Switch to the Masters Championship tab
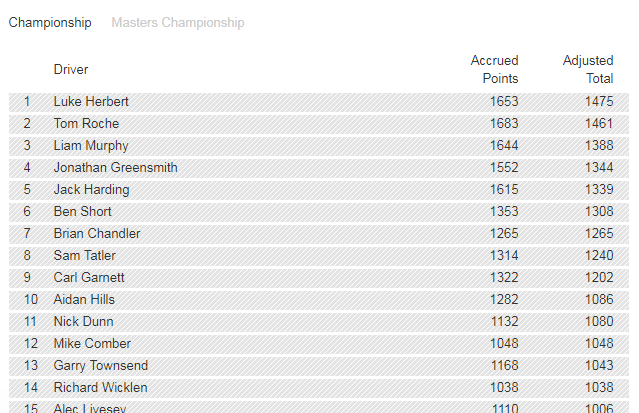This screenshot has height=413, width=639. [177, 22]
